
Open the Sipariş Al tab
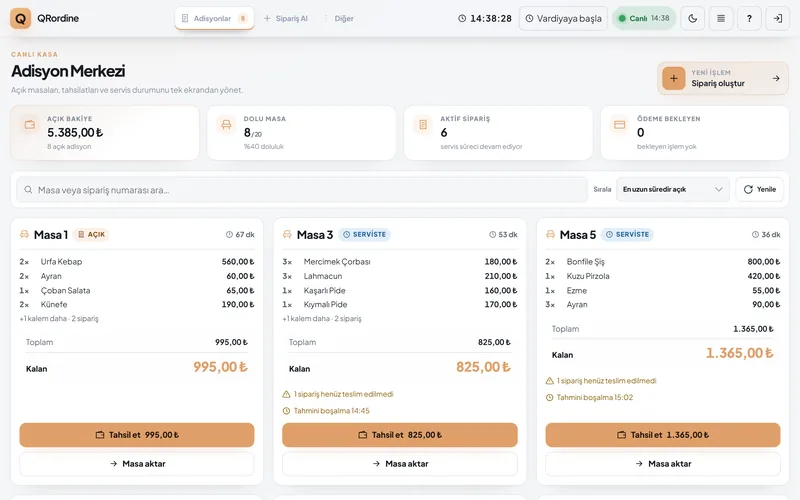tap(286, 18)
